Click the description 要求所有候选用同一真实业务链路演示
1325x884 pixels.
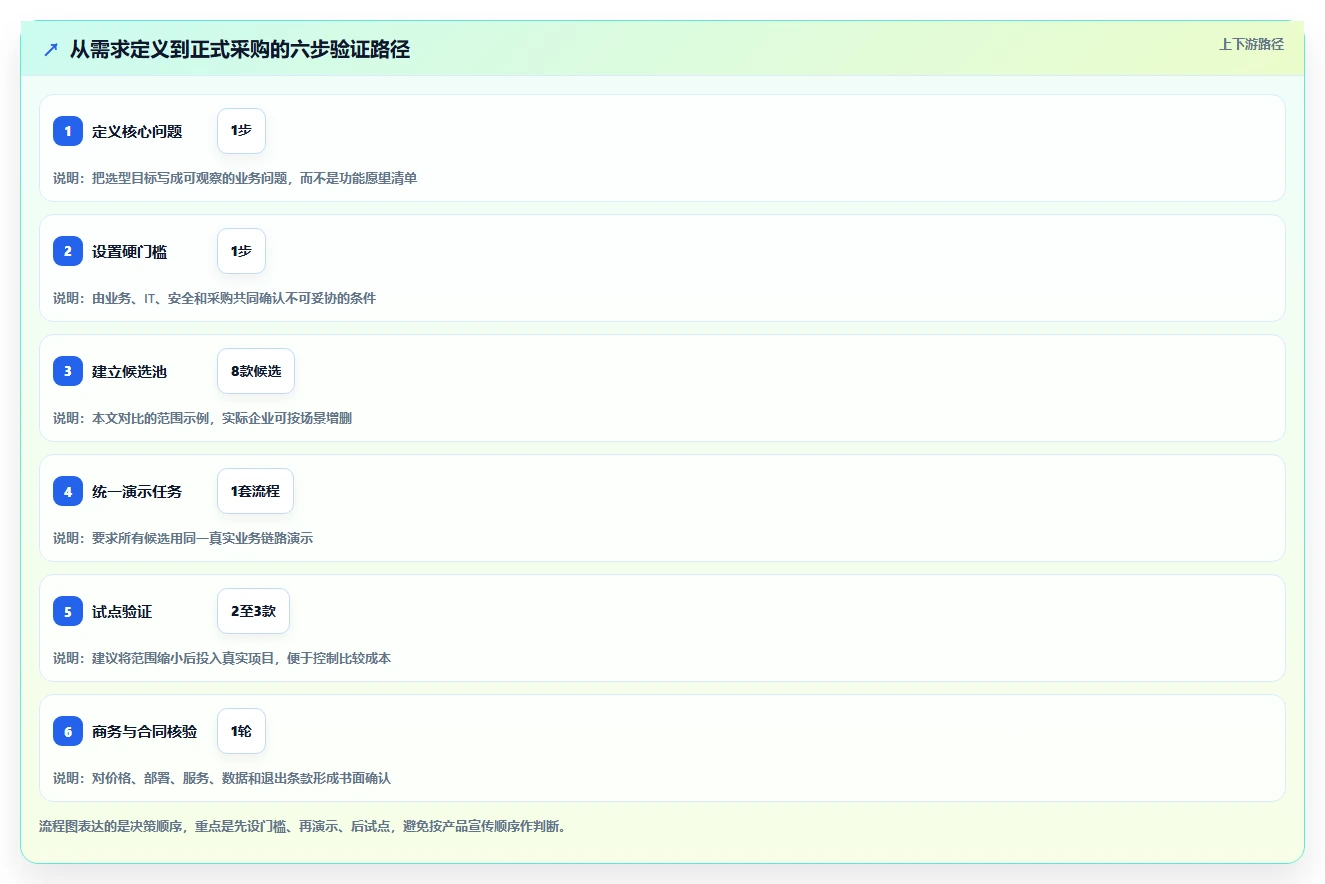(183, 538)
